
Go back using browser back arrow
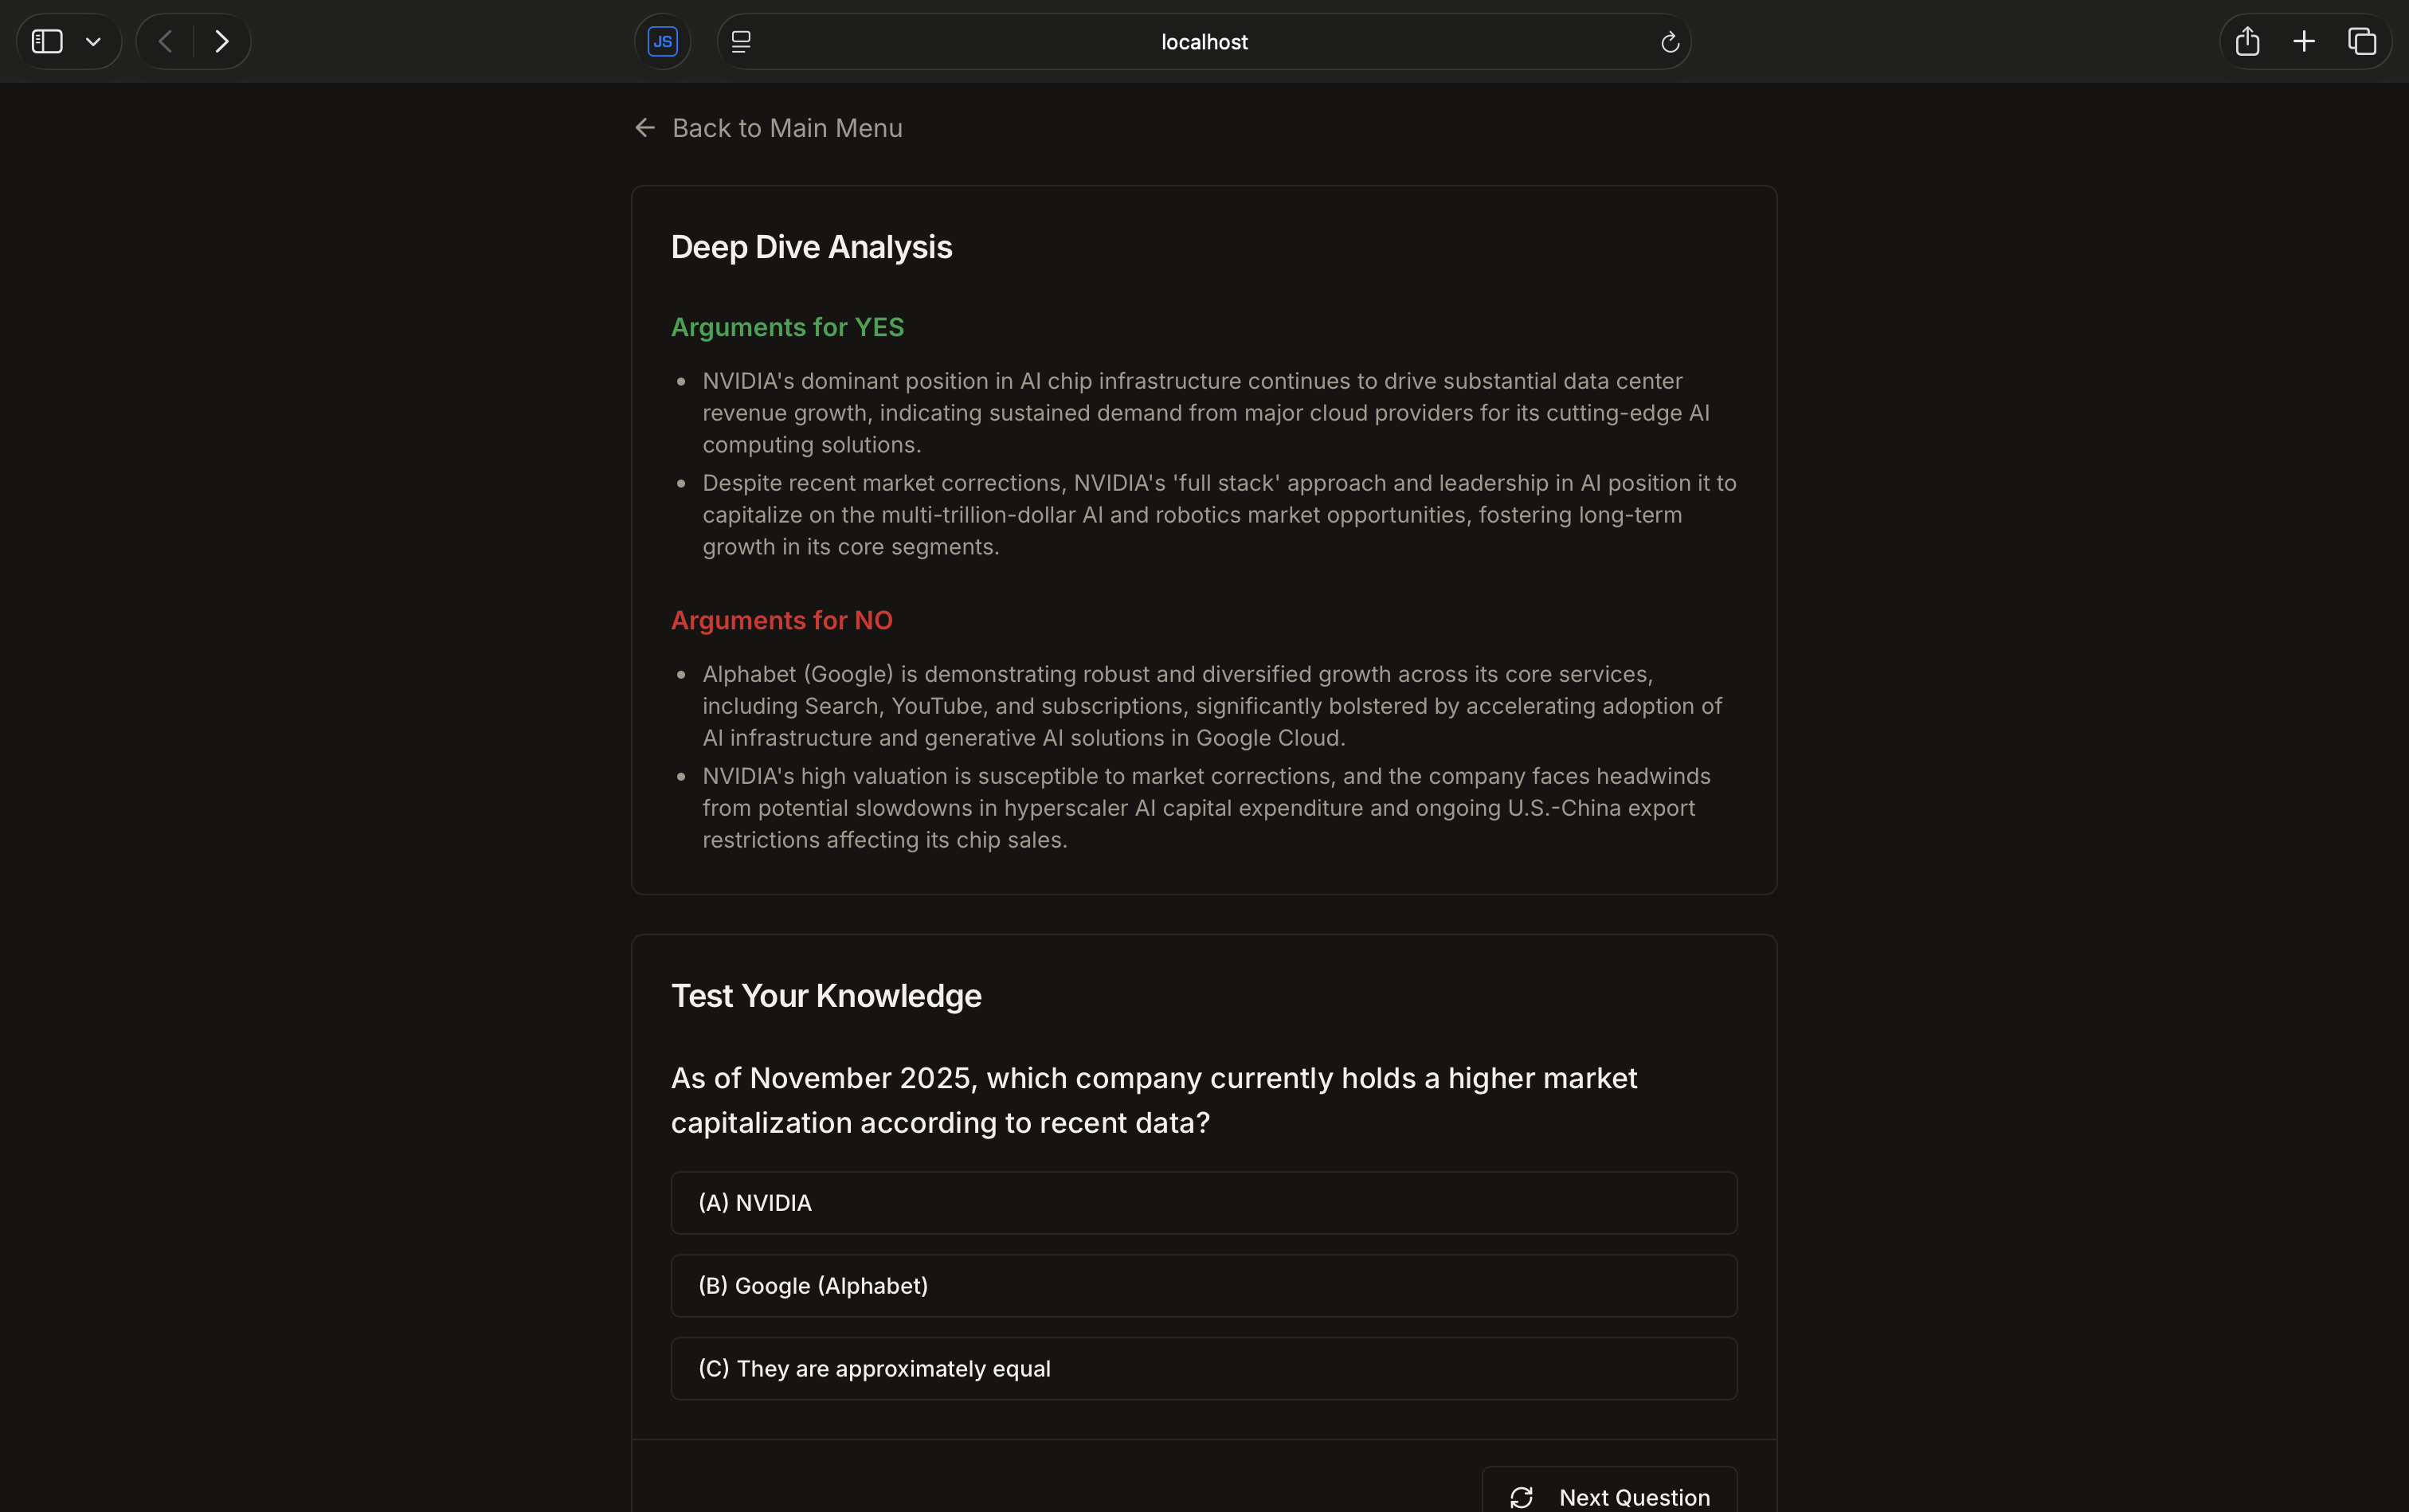coord(166,41)
